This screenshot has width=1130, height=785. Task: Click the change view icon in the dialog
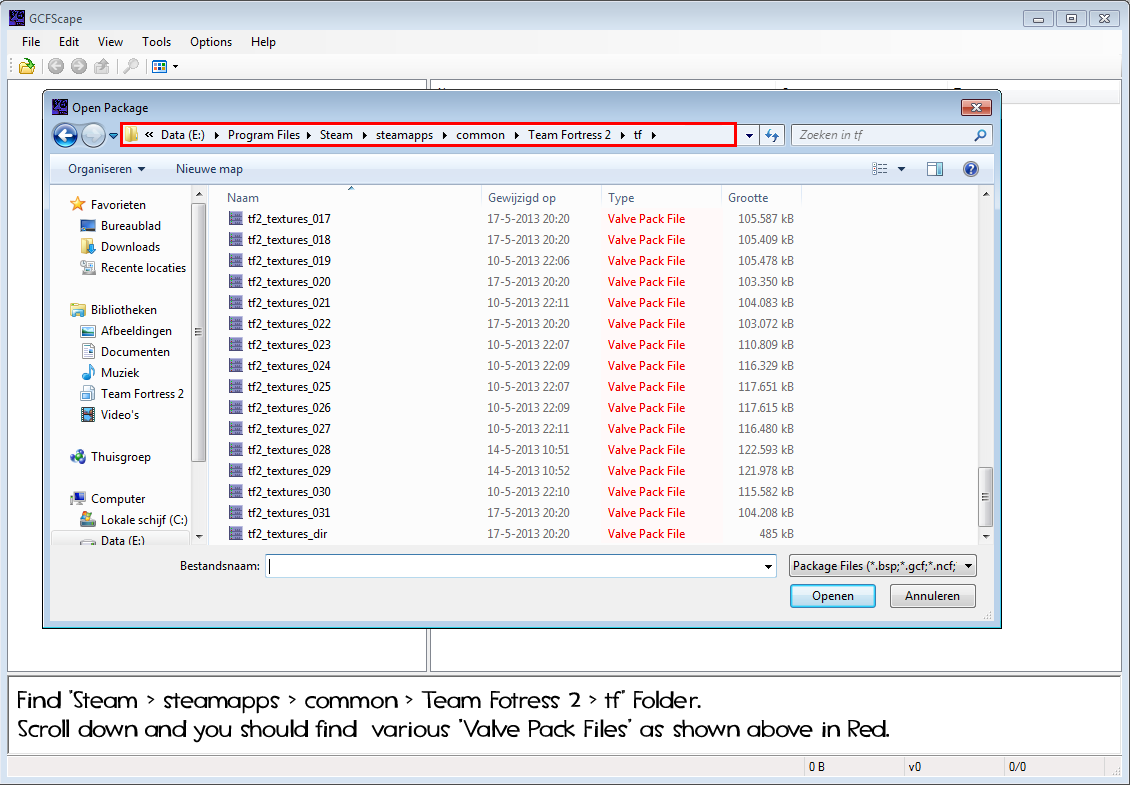click(x=879, y=169)
